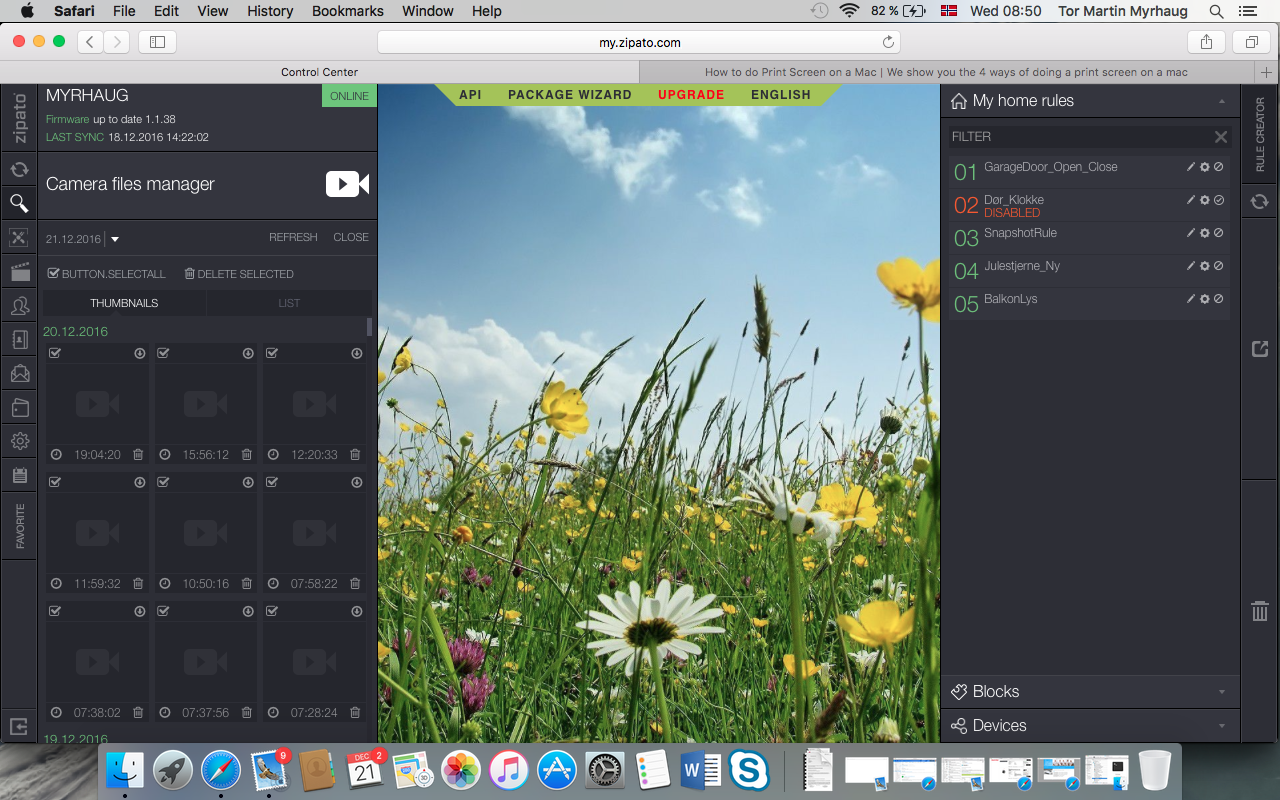This screenshot has width=1280, height=800.
Task: Delete the 15:56:12 recording via trash icon
Action: [x=246, y=455]
